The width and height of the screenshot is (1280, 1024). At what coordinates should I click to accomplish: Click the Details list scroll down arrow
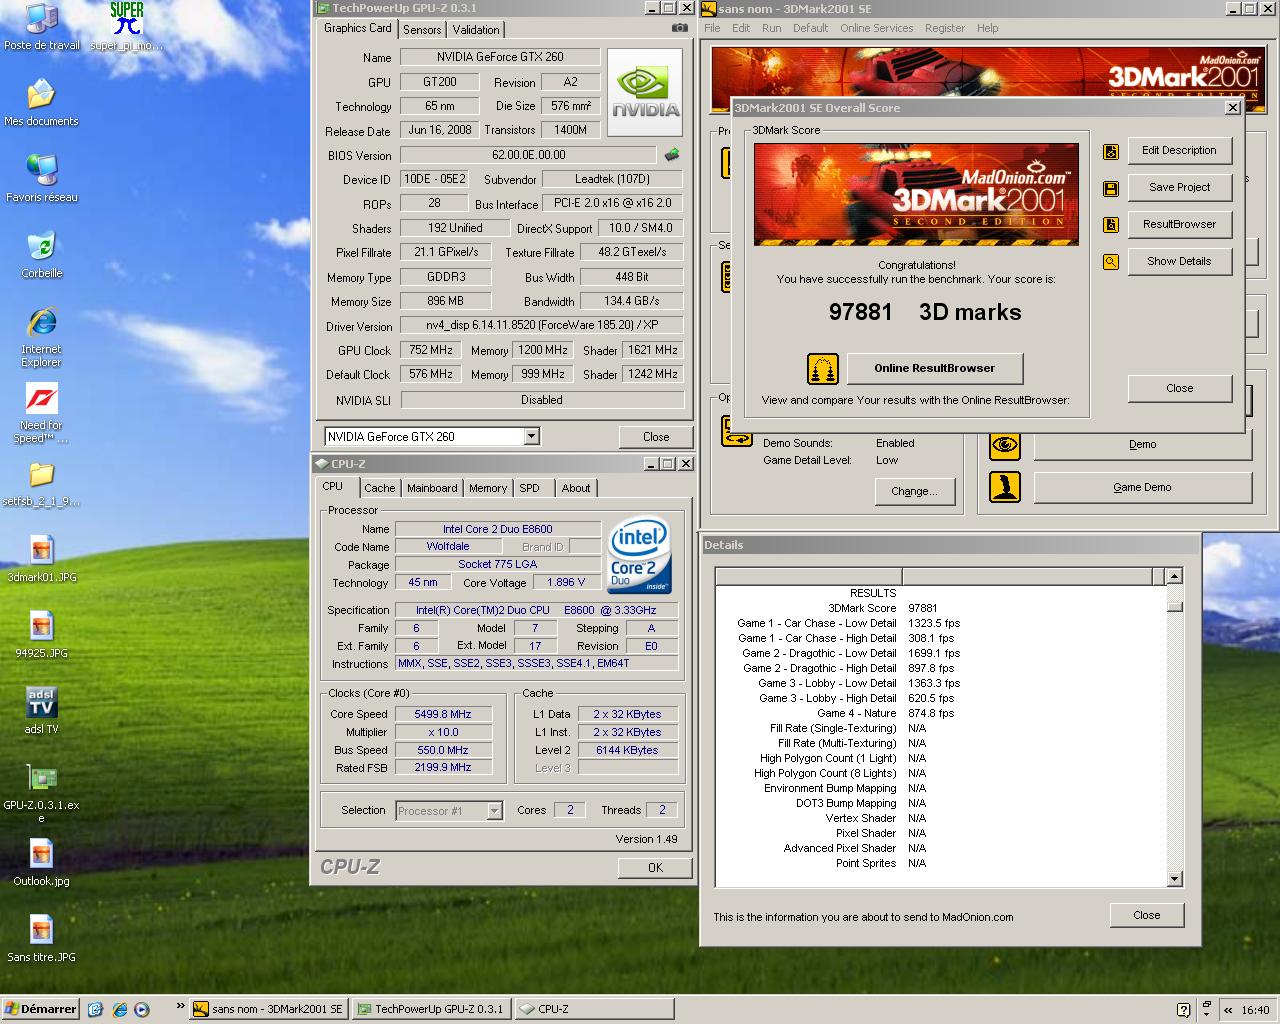click(x=1175, y=879)
